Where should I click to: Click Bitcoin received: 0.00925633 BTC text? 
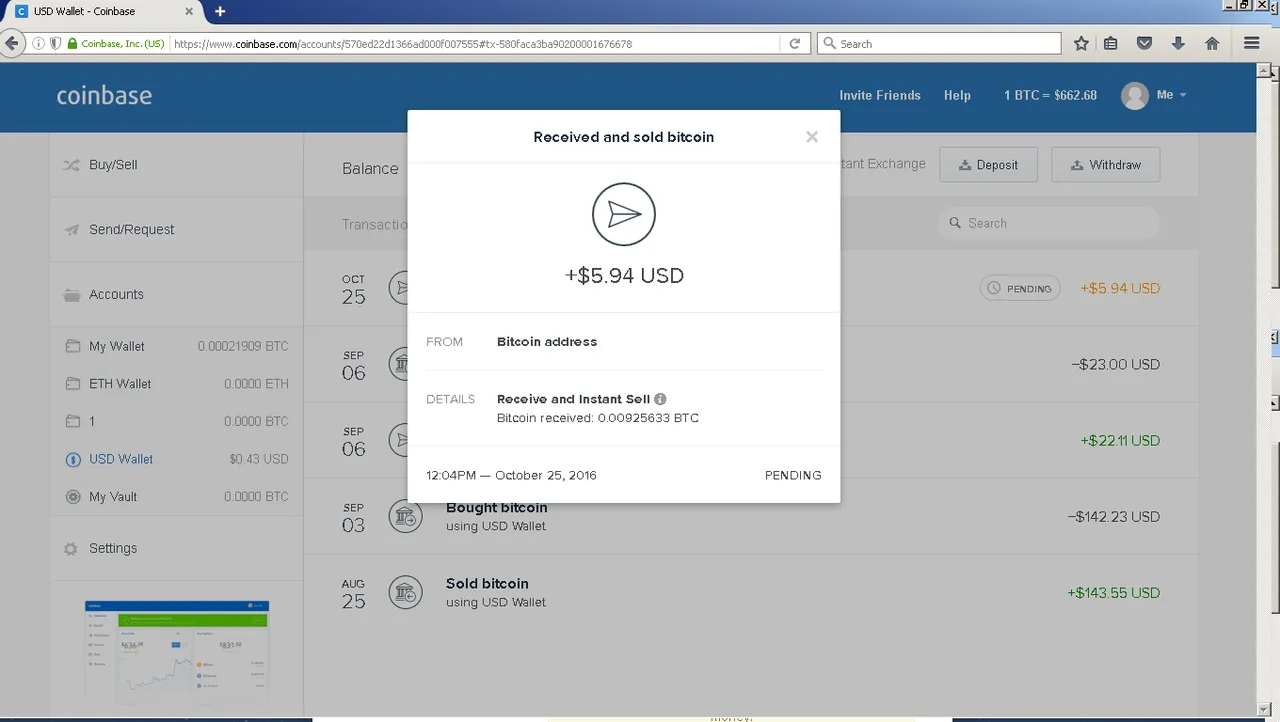pos(598,418)
